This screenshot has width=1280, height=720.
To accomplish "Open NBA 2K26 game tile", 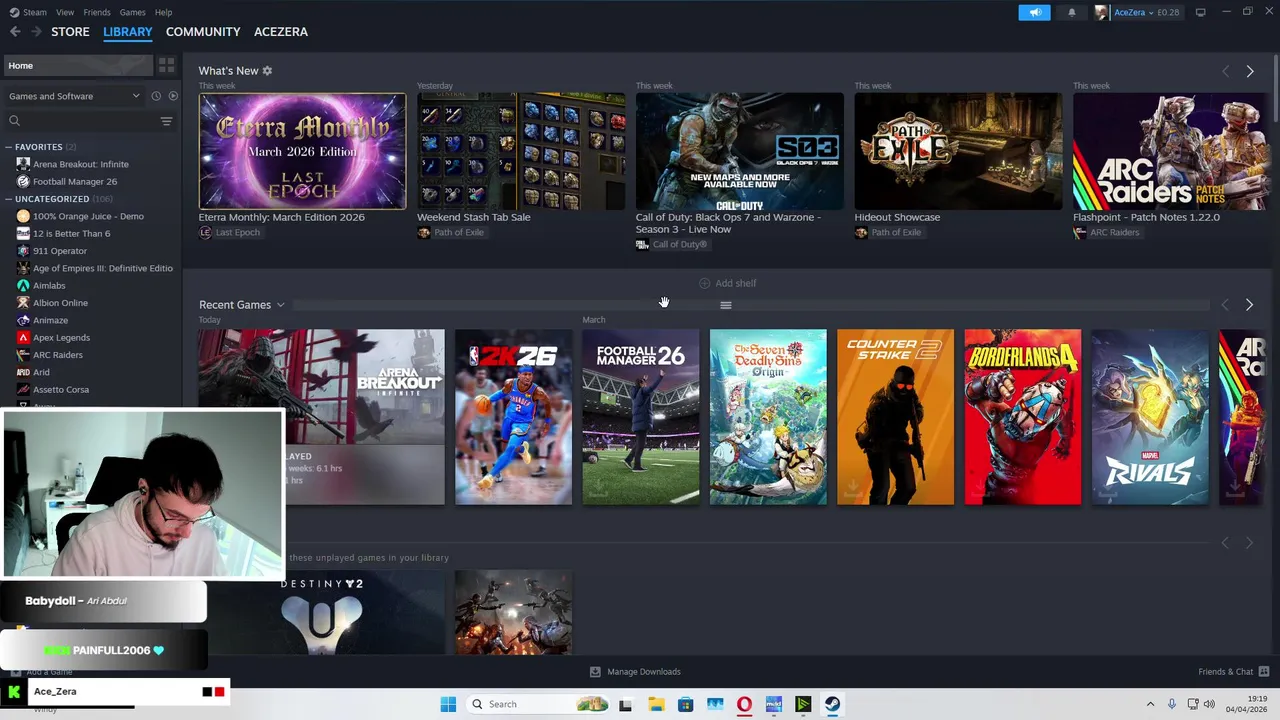I will pyautogui.click(x=513, y=417).
